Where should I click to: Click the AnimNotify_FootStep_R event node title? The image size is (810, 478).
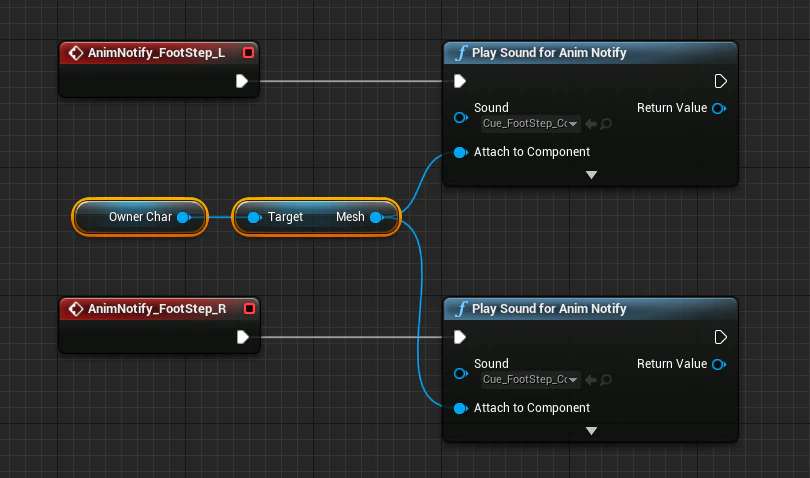[157, 309]
